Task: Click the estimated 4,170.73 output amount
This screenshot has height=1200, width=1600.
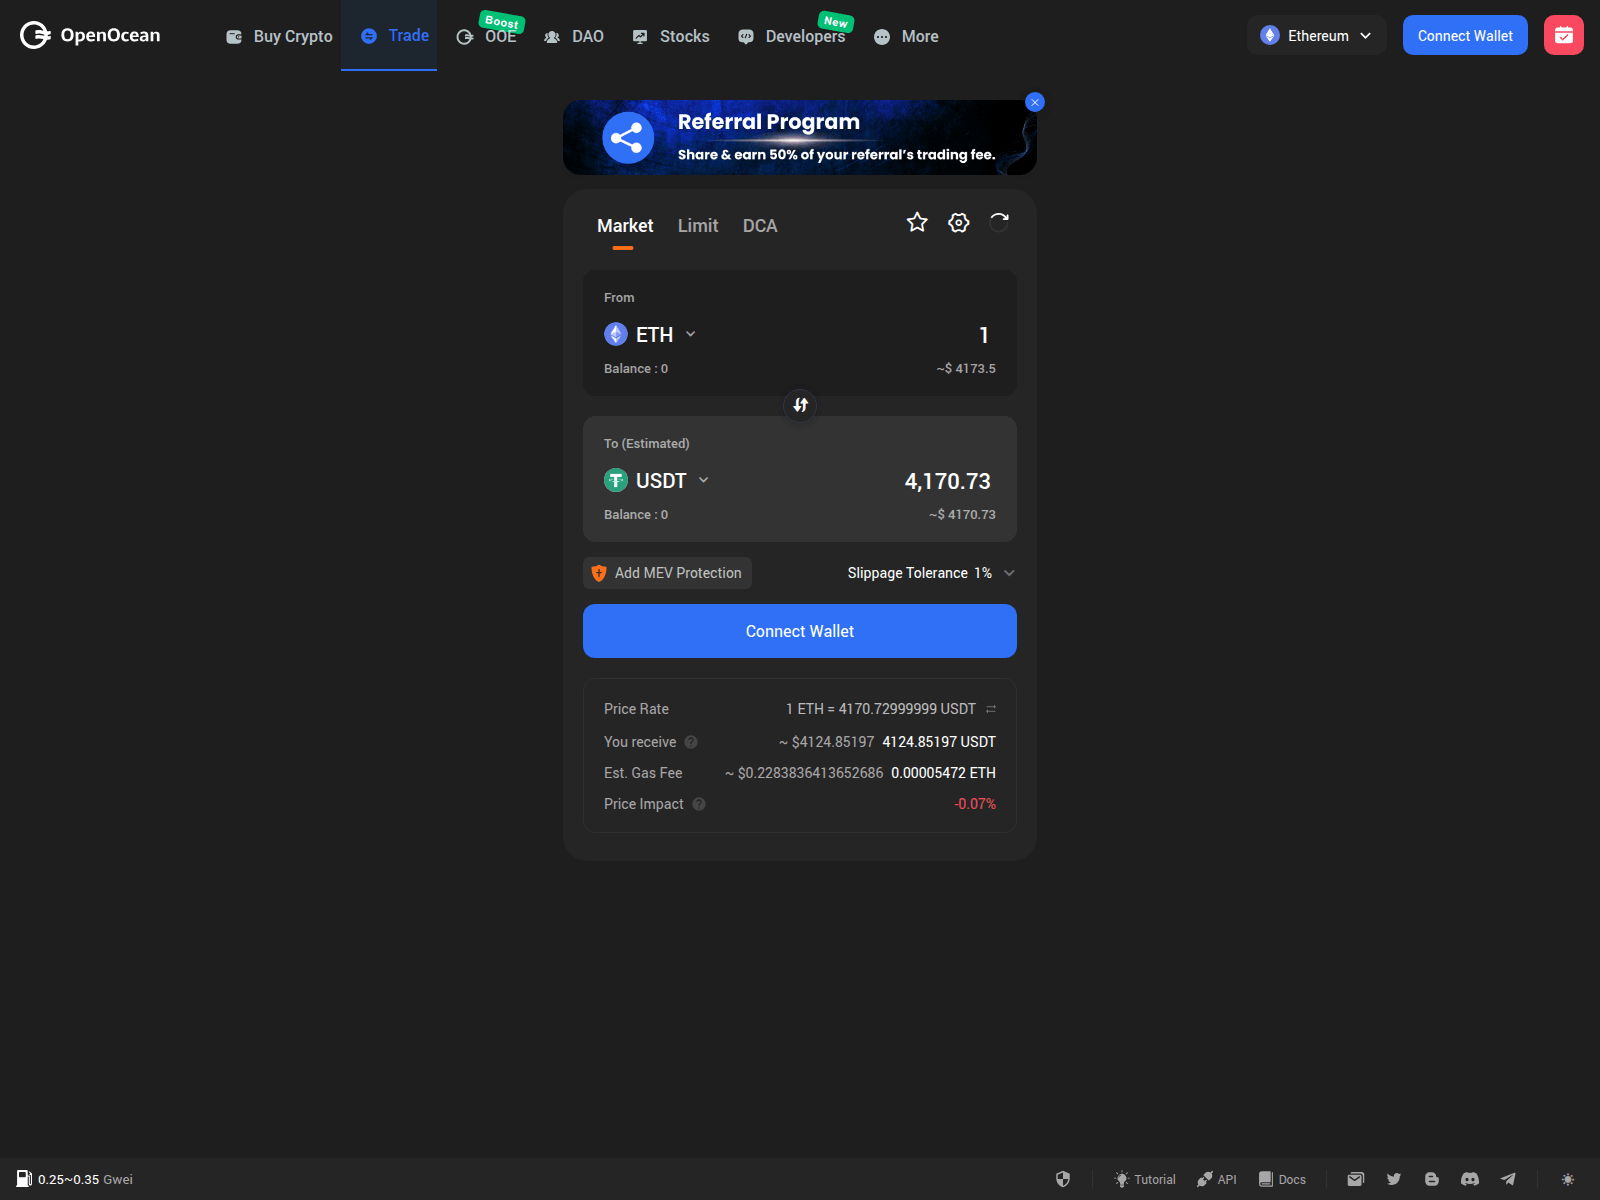Action: pyautogui.click(x=947, y=481)
